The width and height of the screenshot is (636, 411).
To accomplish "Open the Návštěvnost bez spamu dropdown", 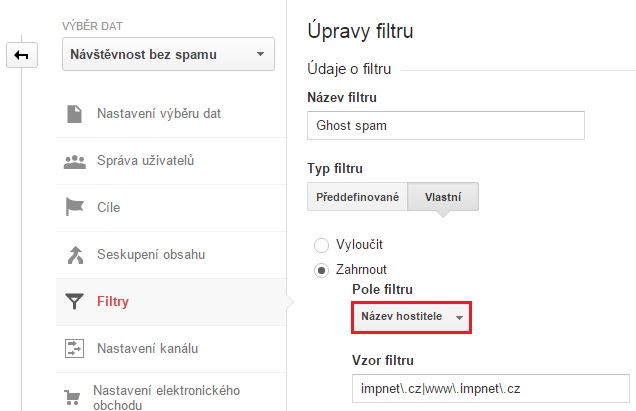I will pos(168,54).
